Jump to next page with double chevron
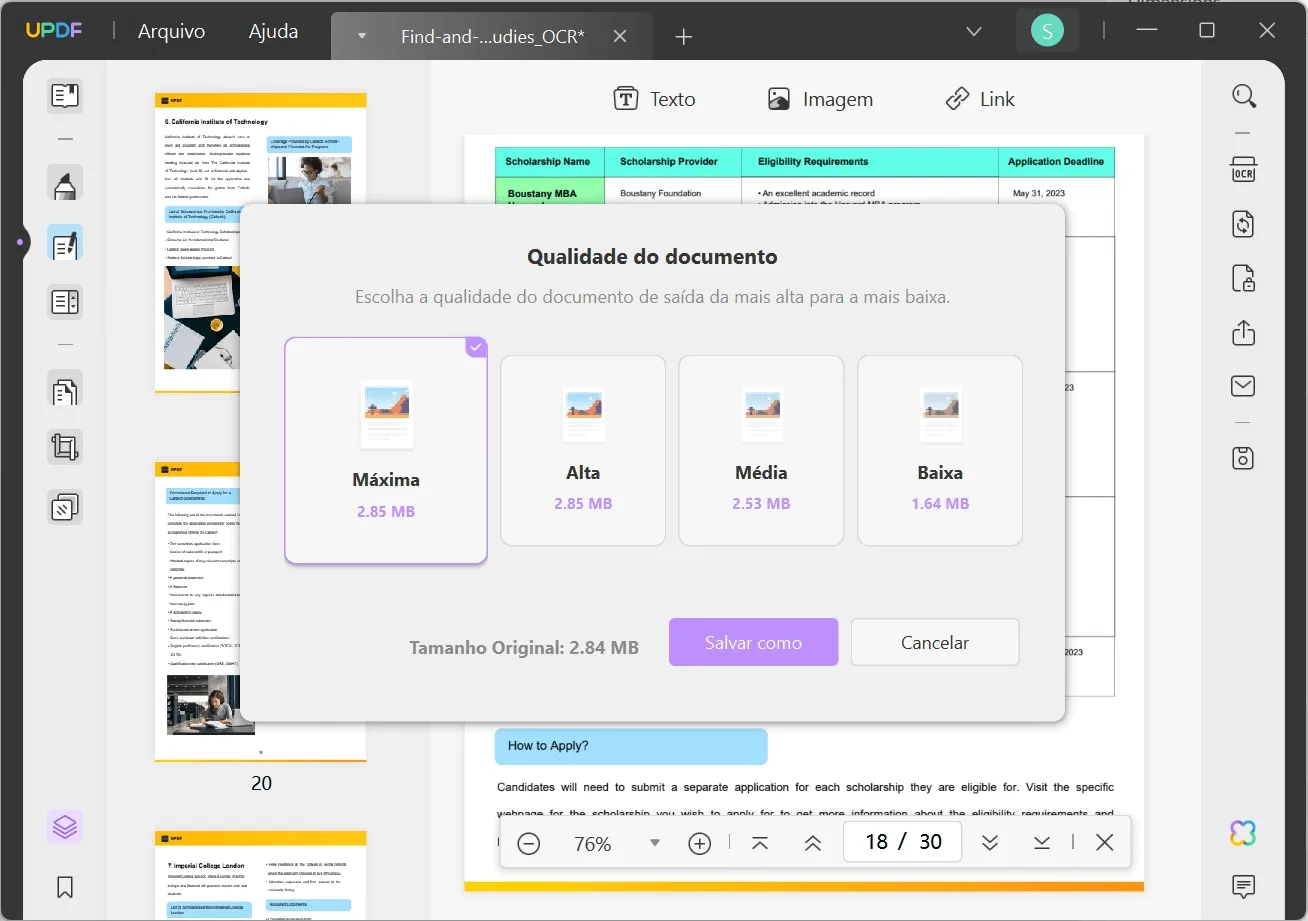The height and width of the screenshot is (921, 1308). [990, 843]
